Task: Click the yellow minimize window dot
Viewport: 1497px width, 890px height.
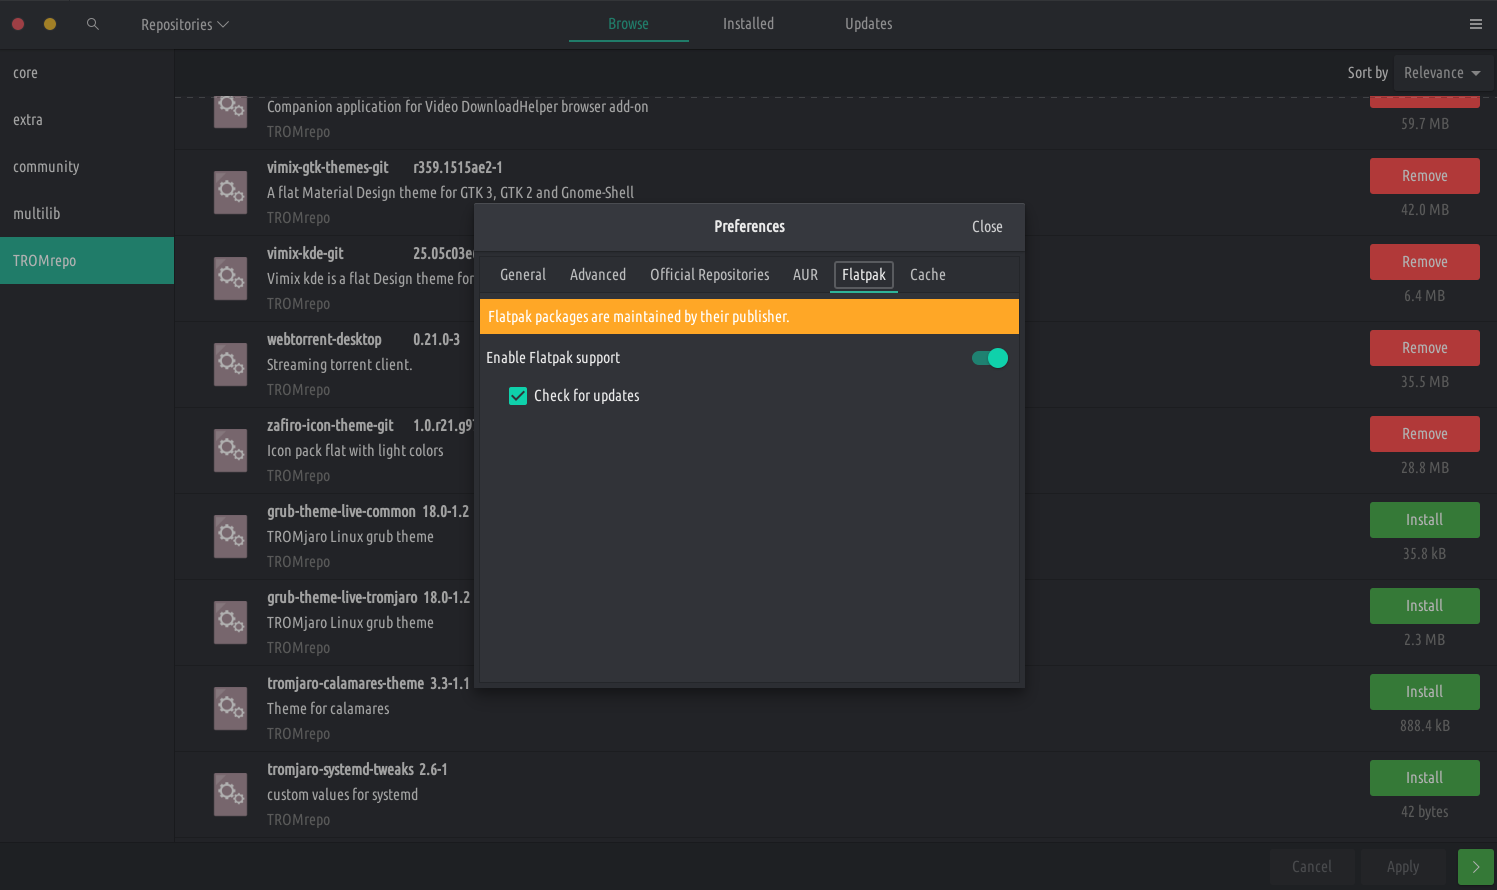Action: point(50,24)
